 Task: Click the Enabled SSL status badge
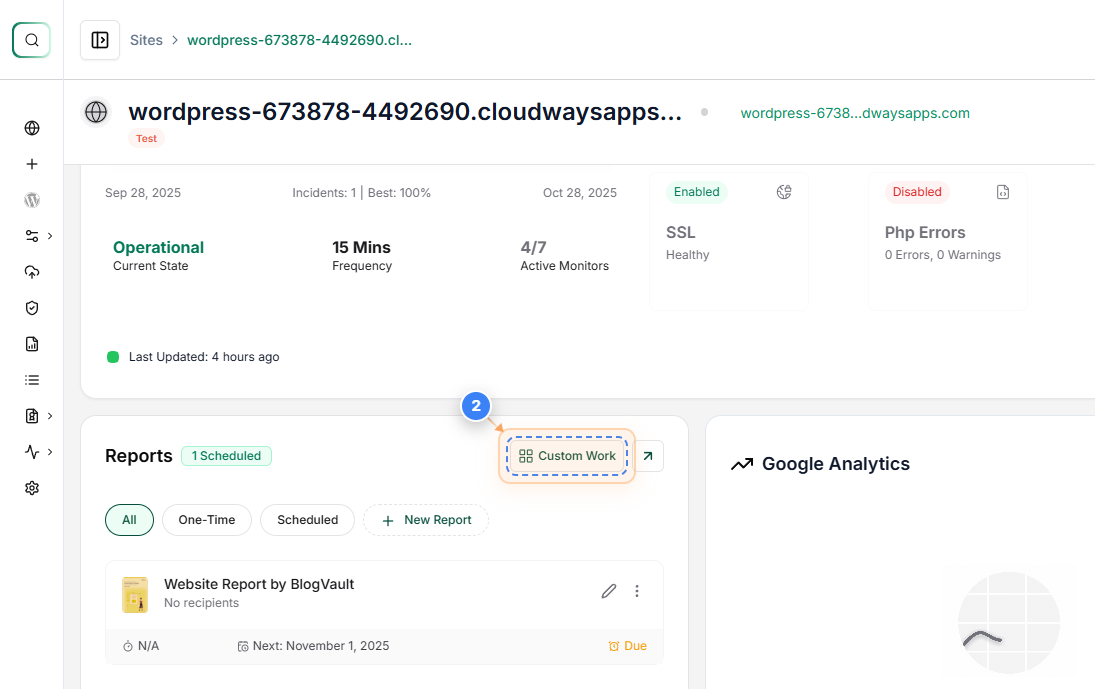[696, 192]
